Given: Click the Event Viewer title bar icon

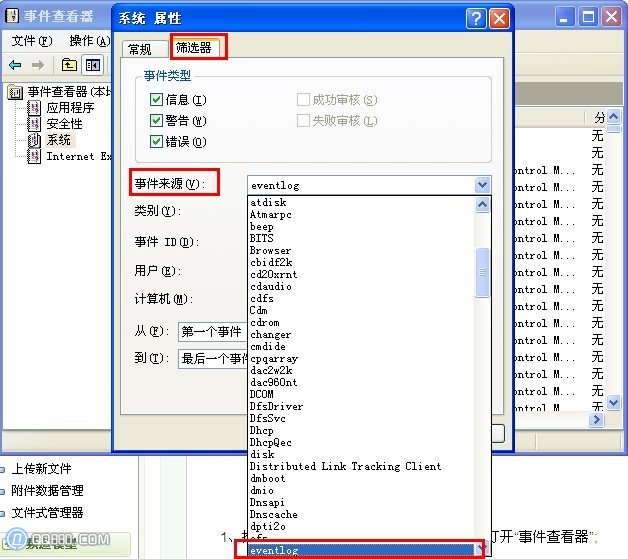Looking at the screenshot, I should tap(12, 16).
